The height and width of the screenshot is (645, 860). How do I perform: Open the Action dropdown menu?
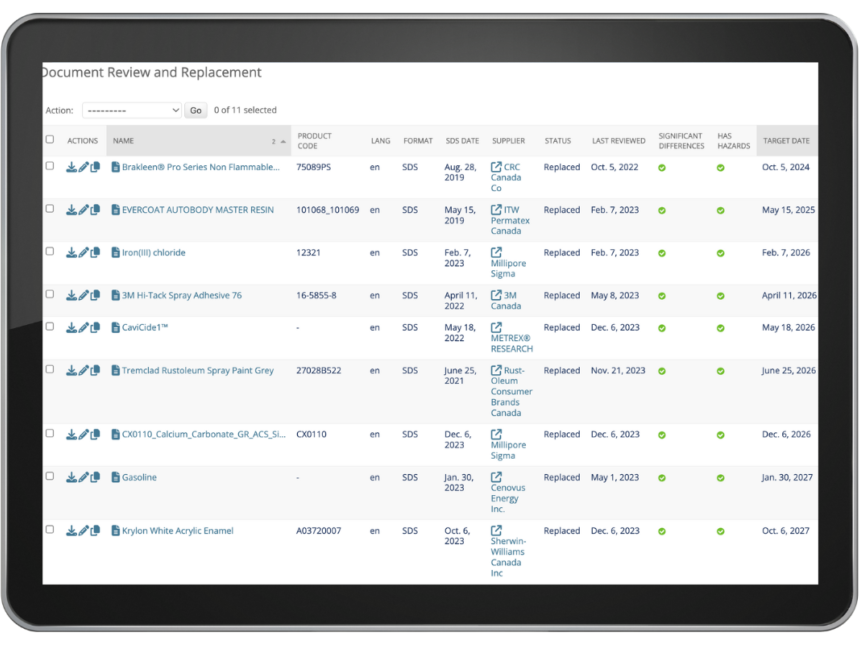tap(132, 110)
